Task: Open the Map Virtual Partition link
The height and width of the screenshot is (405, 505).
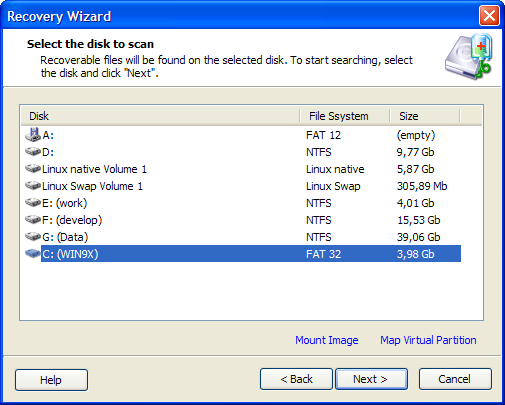Action: pos(428,340)
